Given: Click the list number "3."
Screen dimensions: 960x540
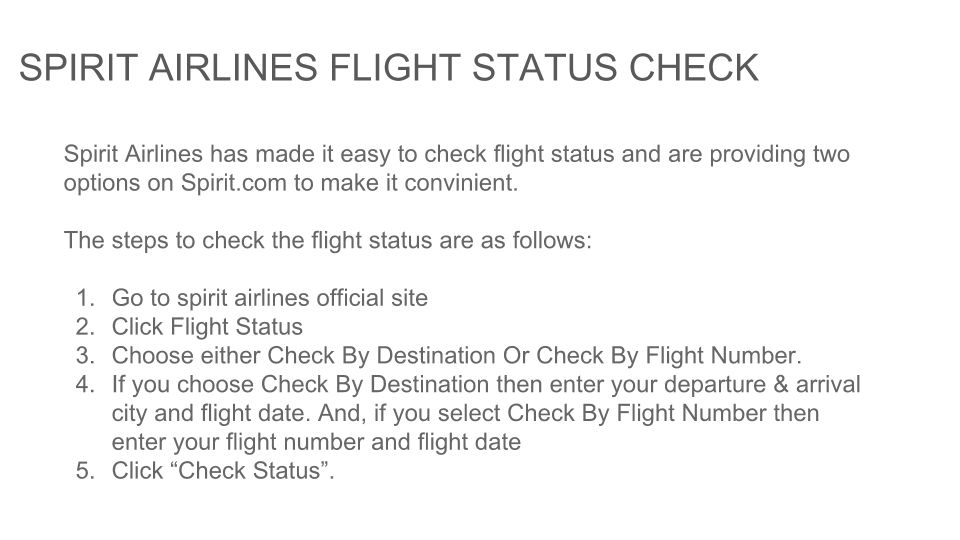Looking at the screenshot, I should point(84,356).
